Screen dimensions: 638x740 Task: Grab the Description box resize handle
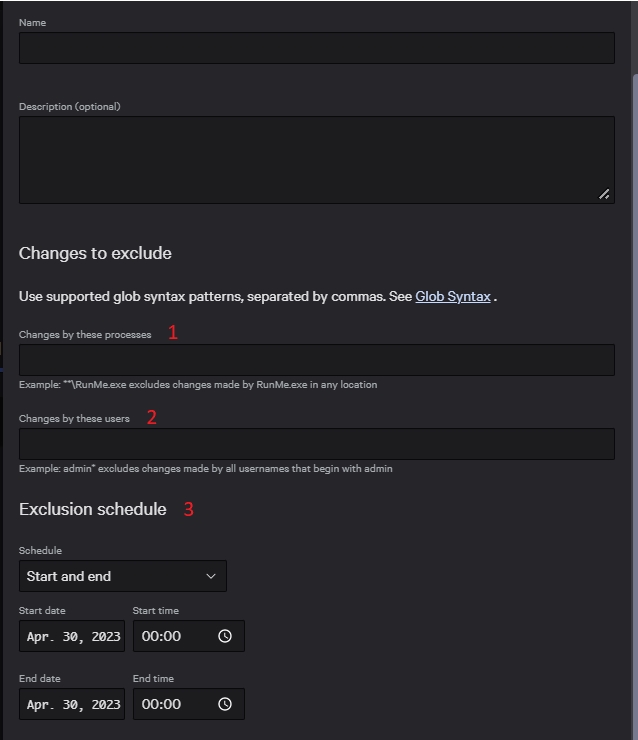click(x=604, y=194)
